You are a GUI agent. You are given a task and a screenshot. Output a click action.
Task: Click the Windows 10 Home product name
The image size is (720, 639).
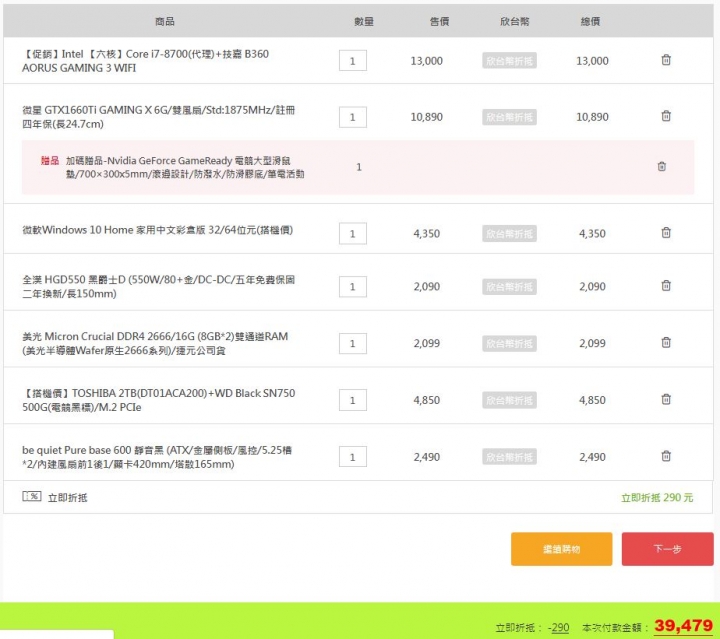[x=157, y=230]
